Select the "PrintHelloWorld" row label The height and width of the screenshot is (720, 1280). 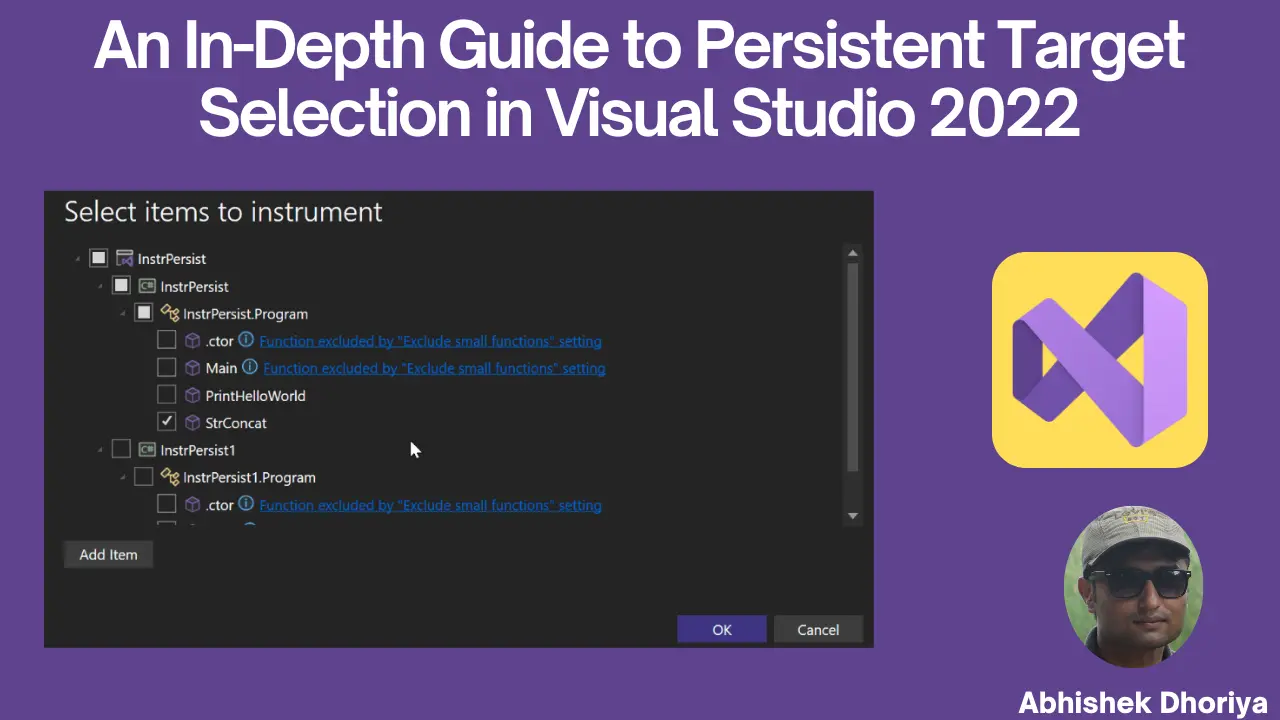255,395
